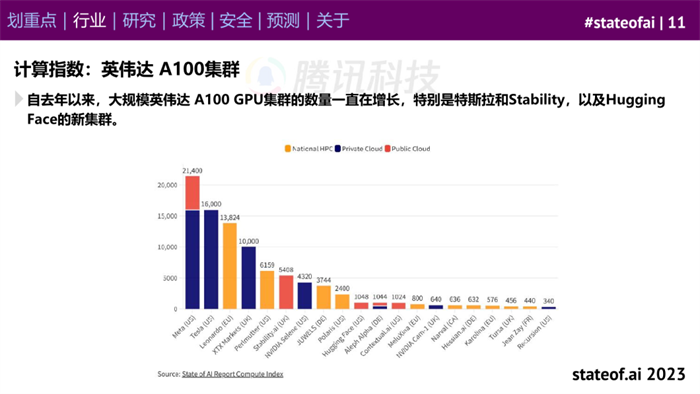Switch to the 研究 section
The height and width of the screenshot is (394, 700).
[x=139, y=21]
